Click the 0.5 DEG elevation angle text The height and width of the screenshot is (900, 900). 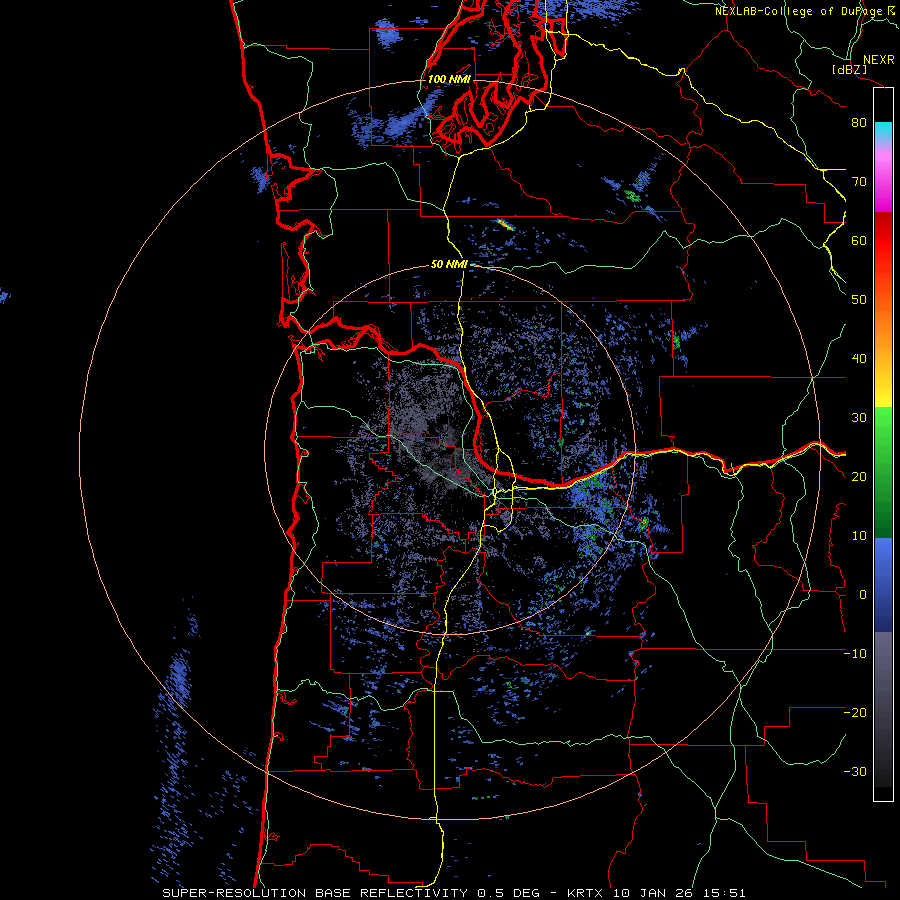tap(509, 893)
